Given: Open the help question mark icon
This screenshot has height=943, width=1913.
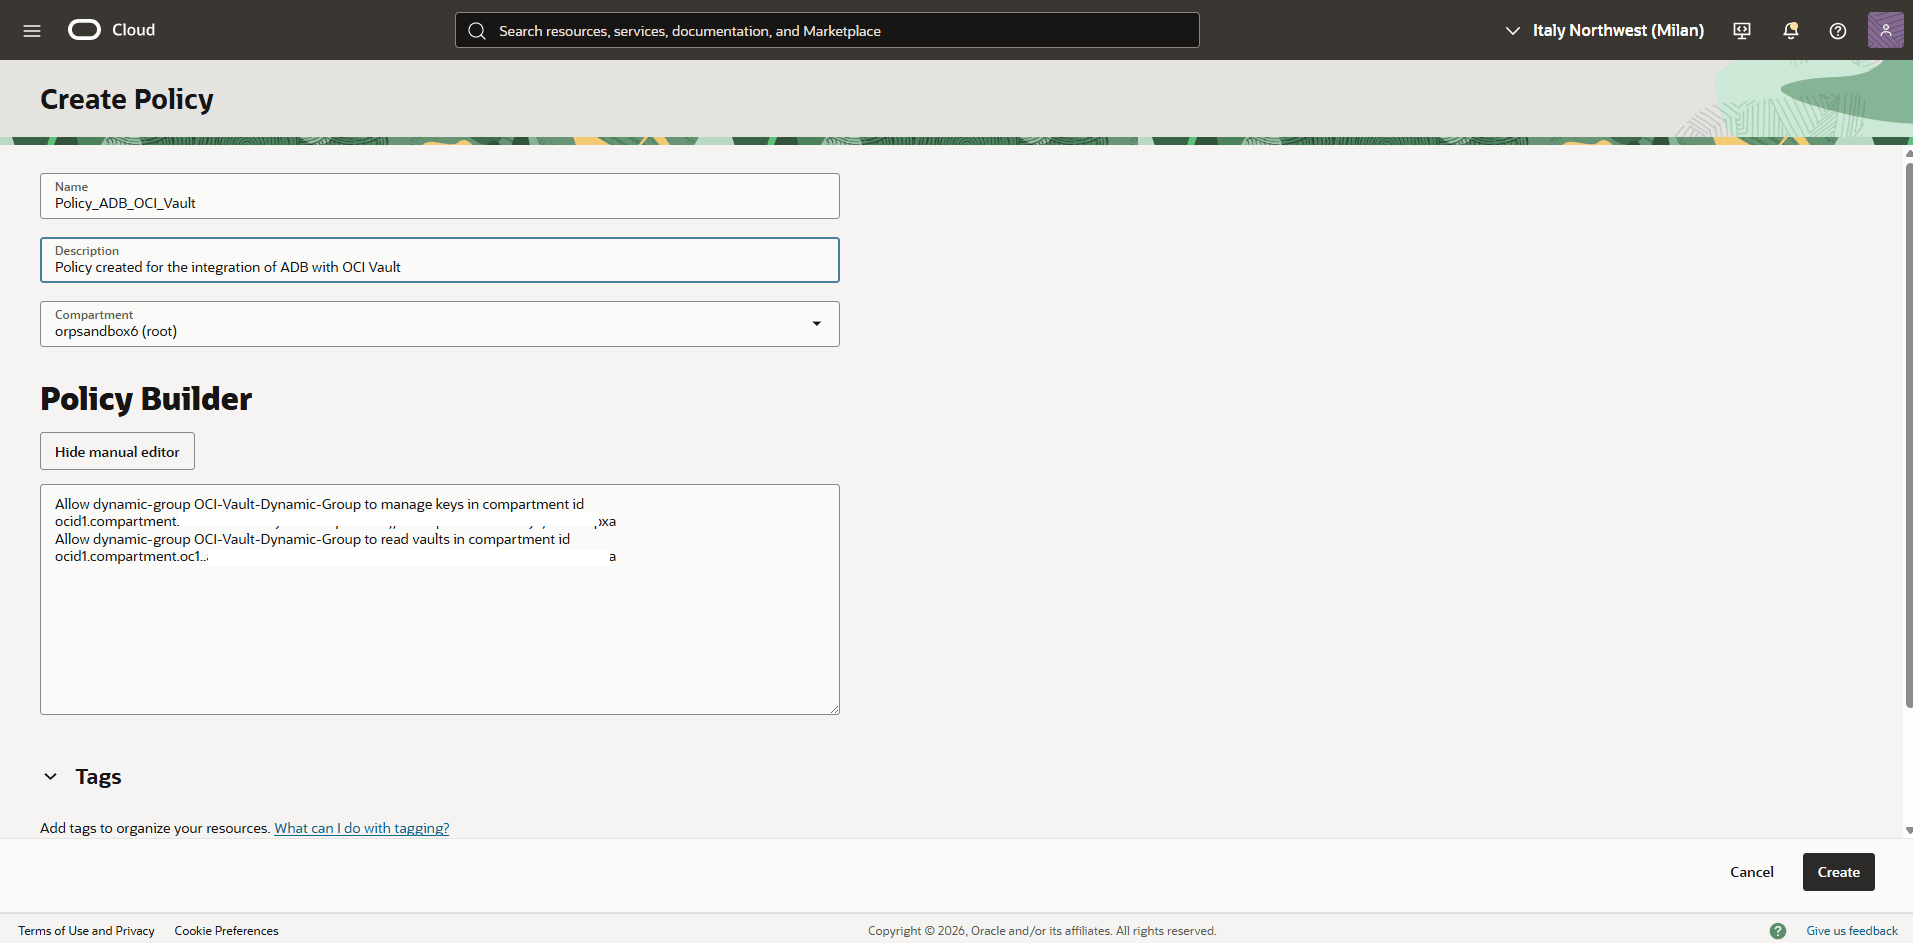Looking at the screenshot, I should point(1838,31).
